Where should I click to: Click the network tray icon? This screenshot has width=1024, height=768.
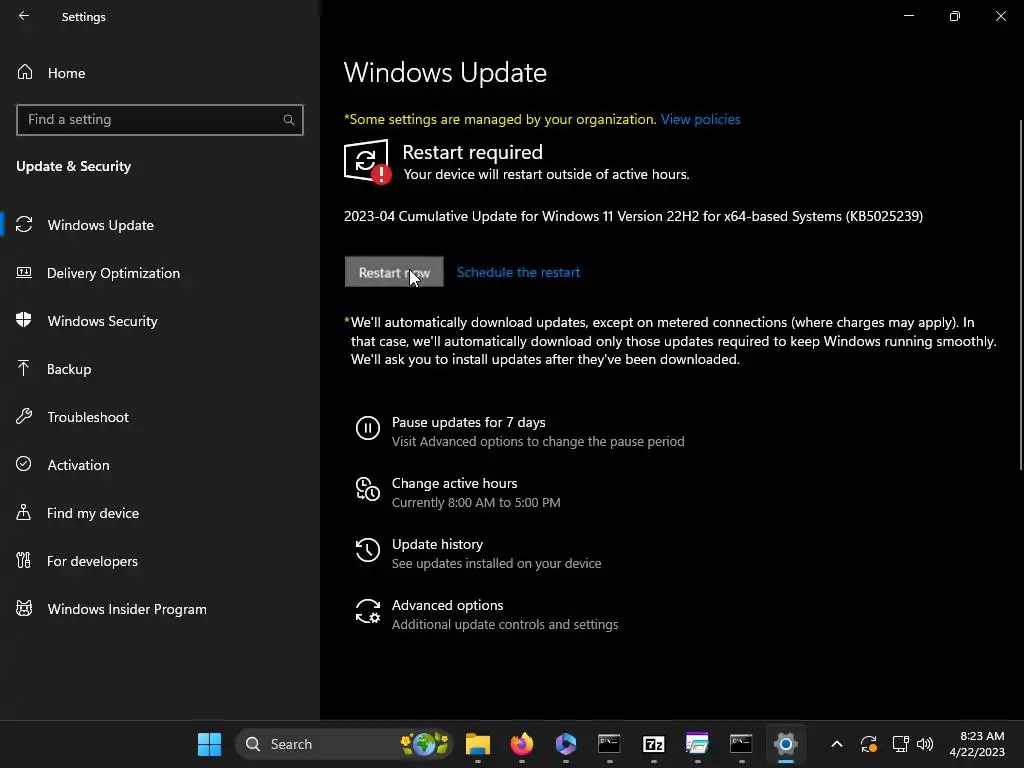901,744
